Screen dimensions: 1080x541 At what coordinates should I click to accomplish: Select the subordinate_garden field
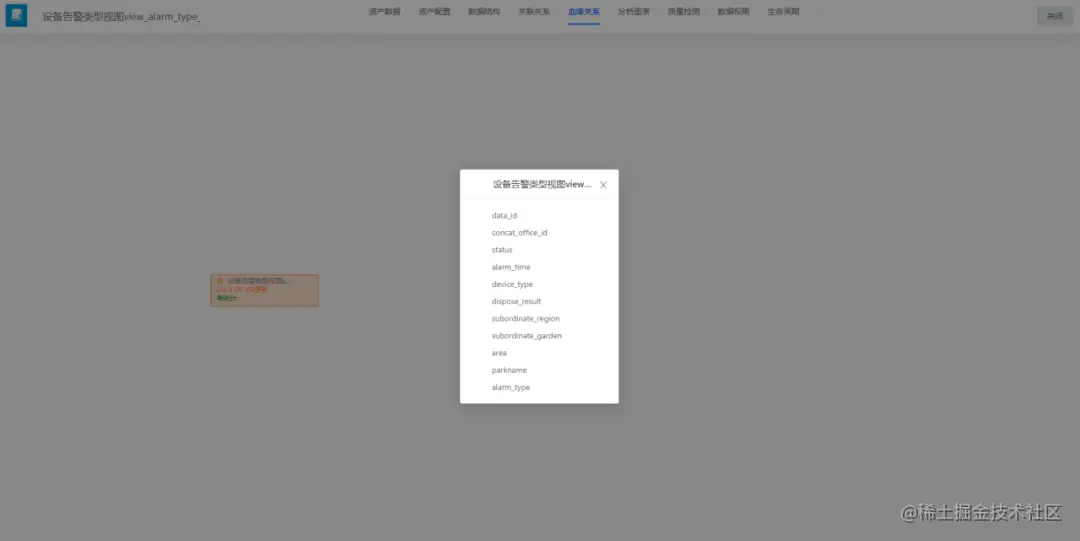pos(527,336)
